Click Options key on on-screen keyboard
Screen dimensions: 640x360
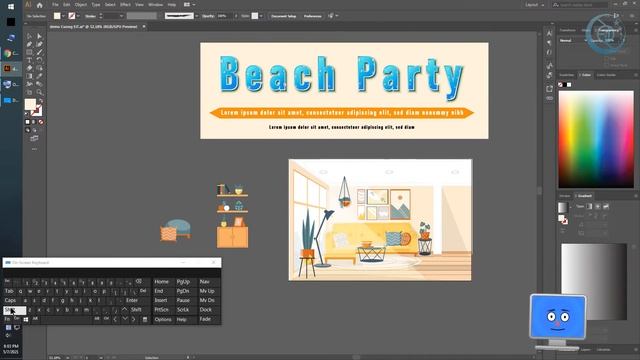[163, 320]
